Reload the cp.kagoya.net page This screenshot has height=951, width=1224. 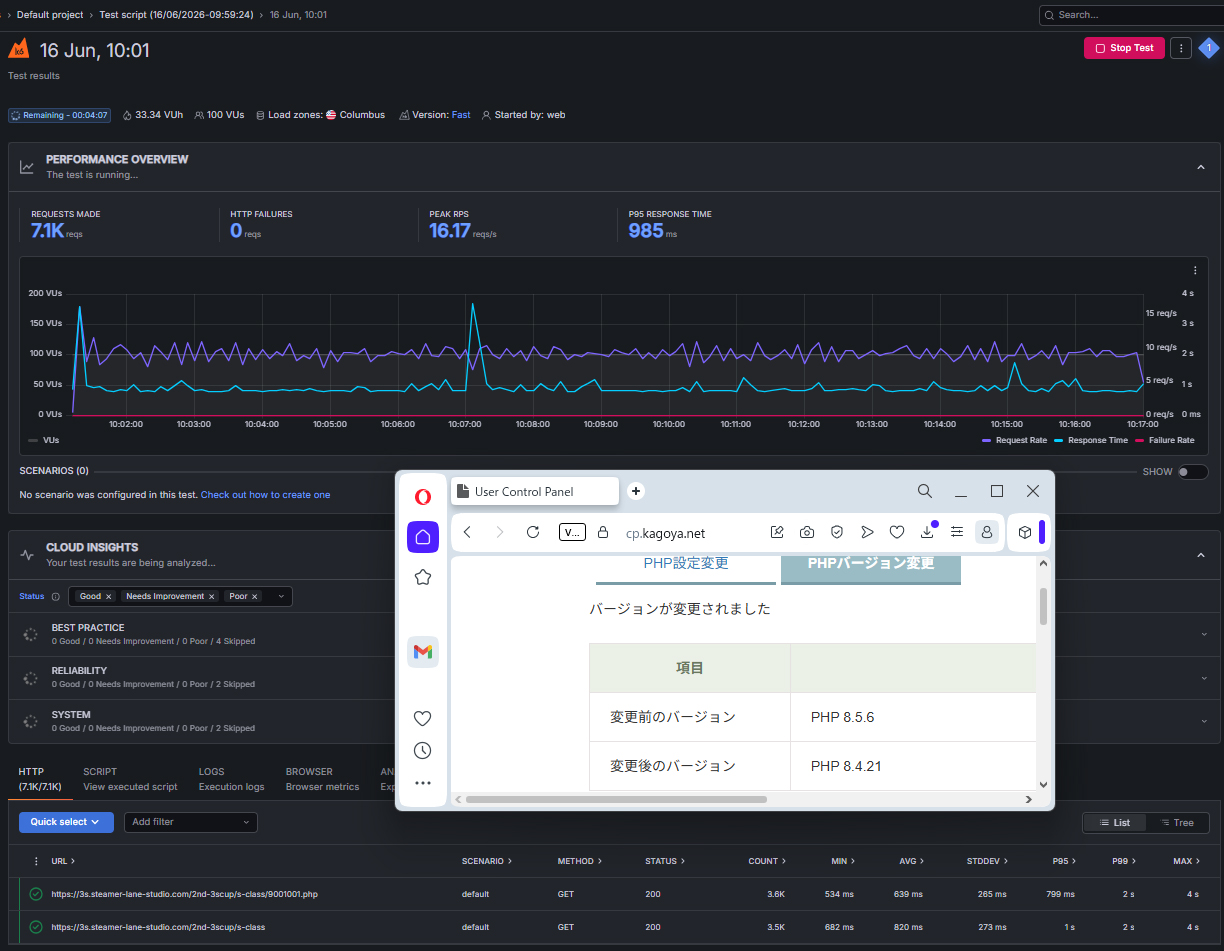point(533,532)
